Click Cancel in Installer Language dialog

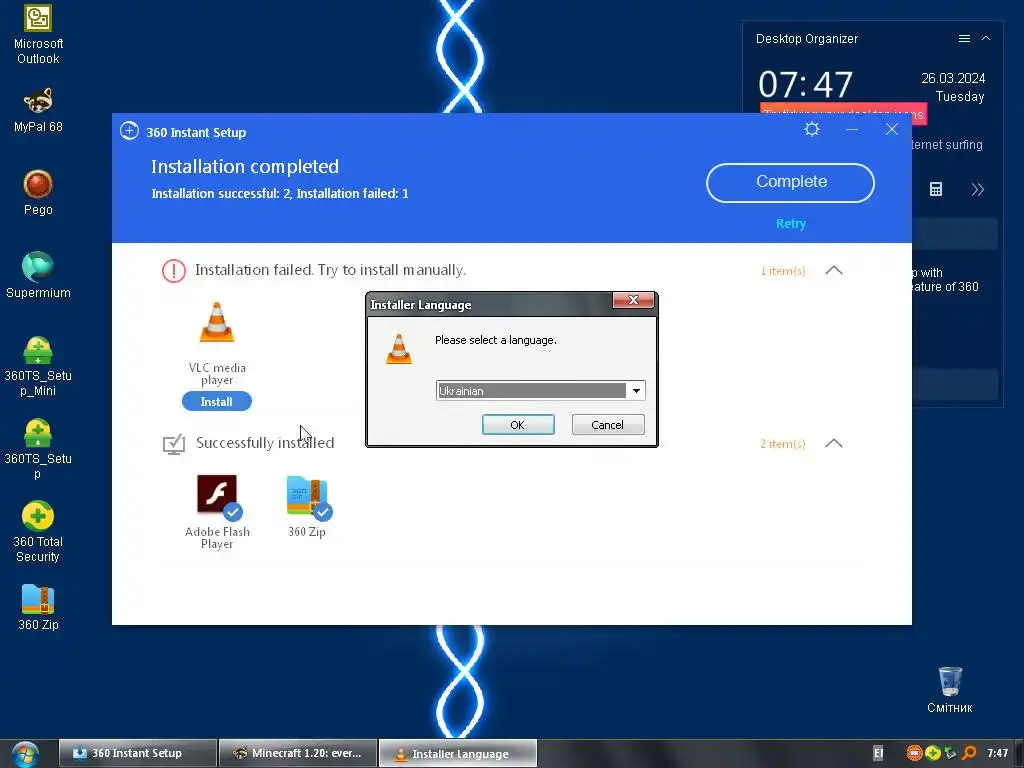tap(608, 425)
